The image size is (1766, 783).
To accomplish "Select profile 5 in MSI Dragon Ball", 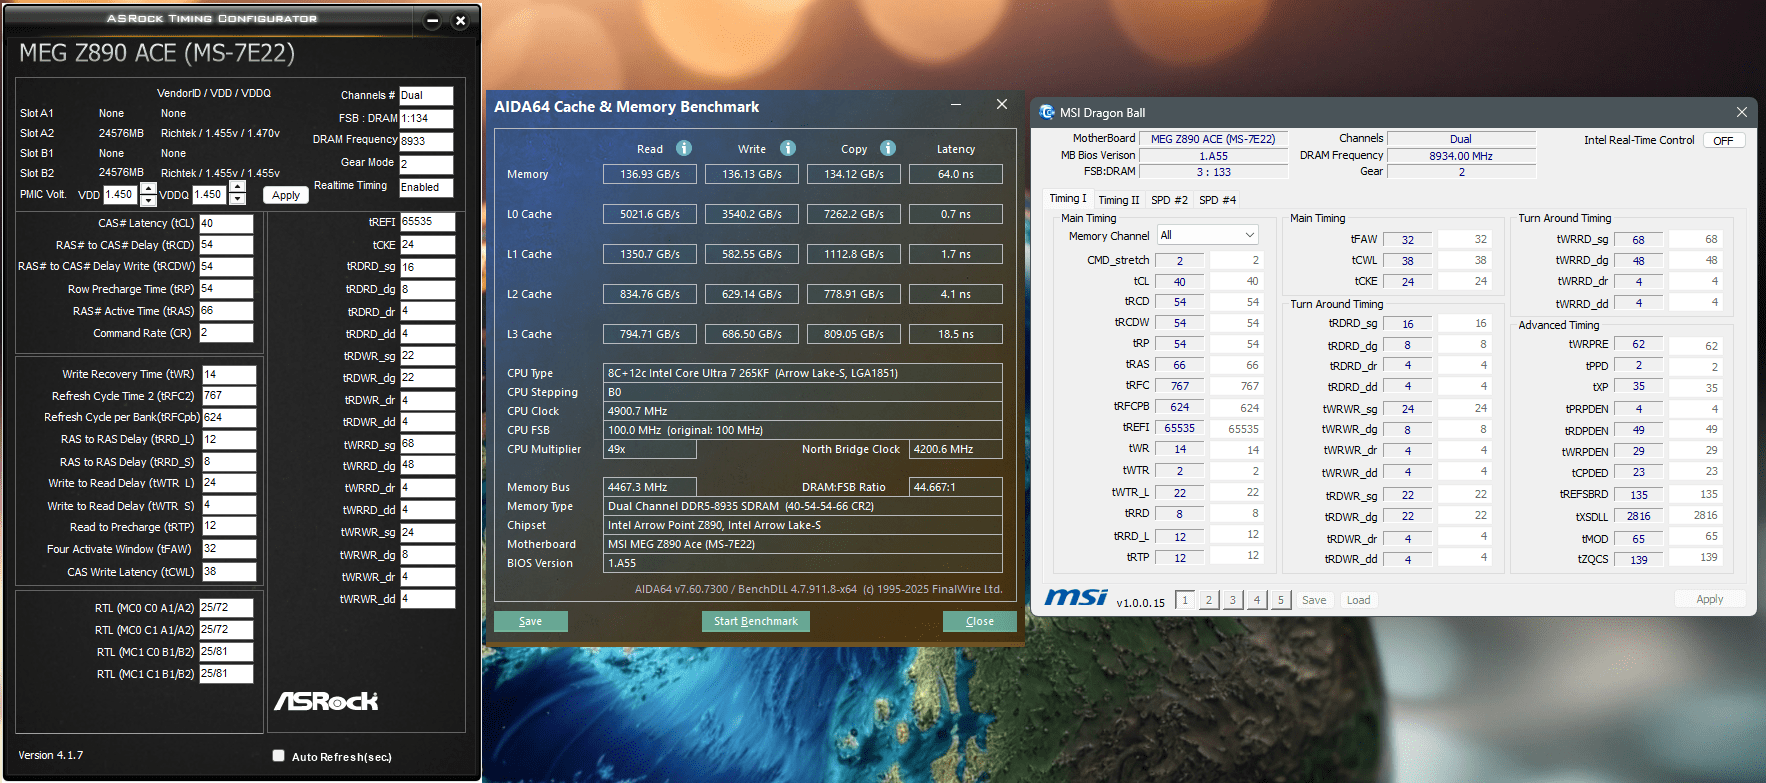I will point(1281,600).
